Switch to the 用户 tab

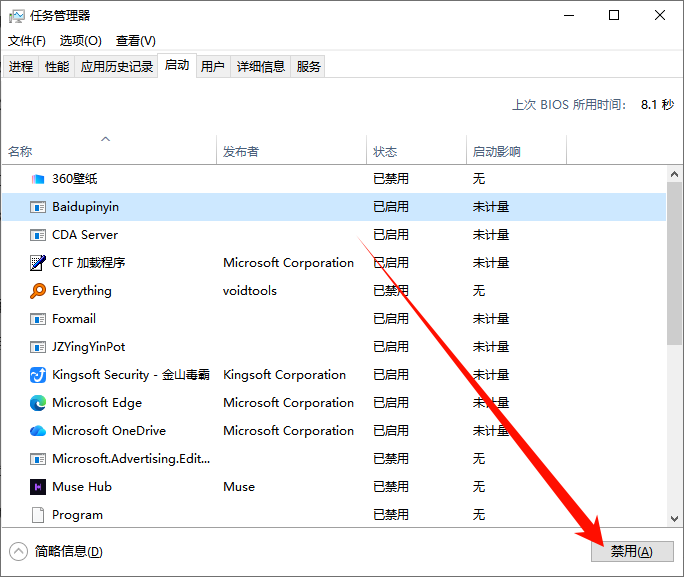click(213, 67)
